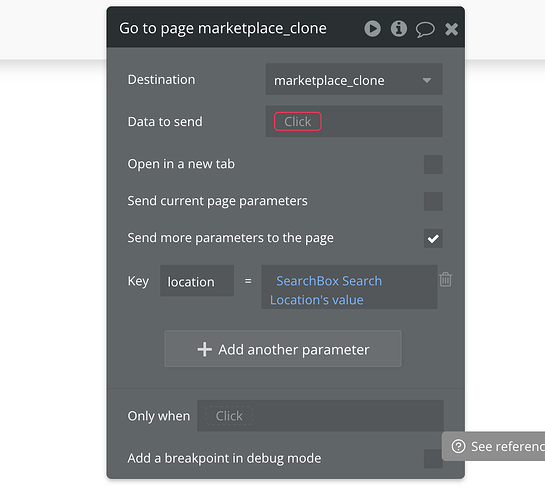
Task: Open the info icon in dialog header
Action: click(x=399, y=28)
